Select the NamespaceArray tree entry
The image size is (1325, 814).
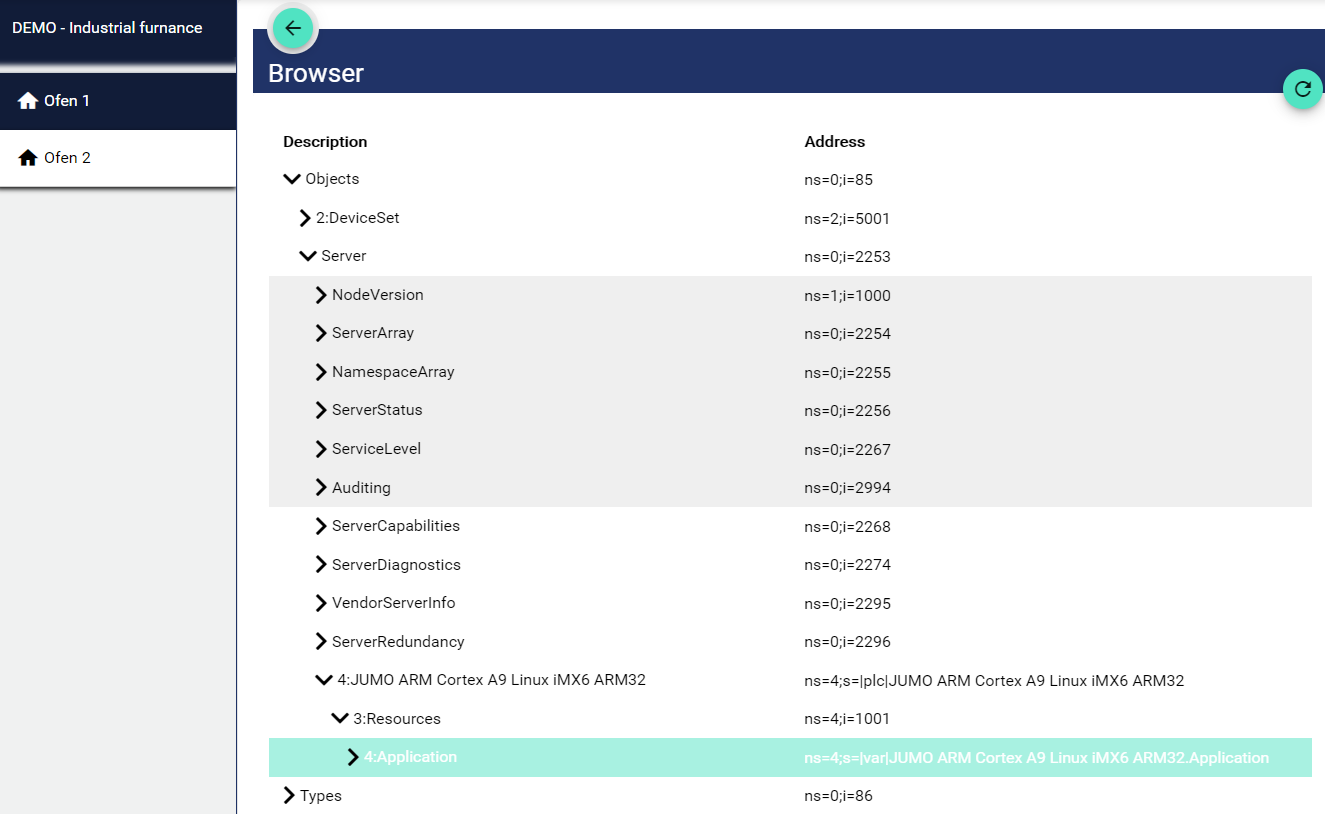click(393, 372)
